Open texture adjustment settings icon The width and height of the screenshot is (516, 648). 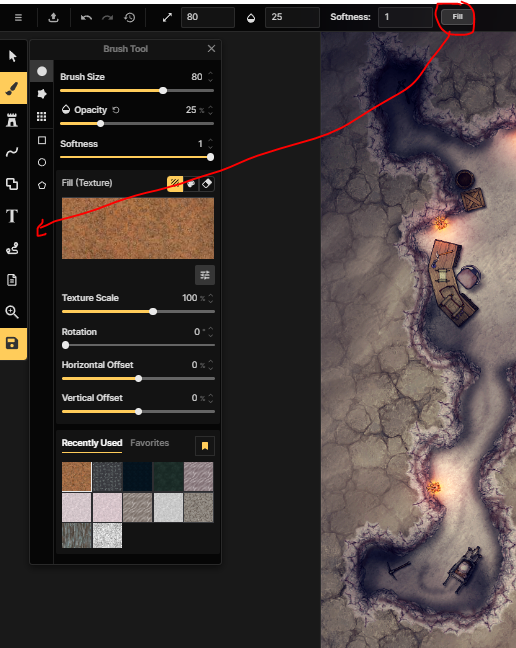(205, 275)
